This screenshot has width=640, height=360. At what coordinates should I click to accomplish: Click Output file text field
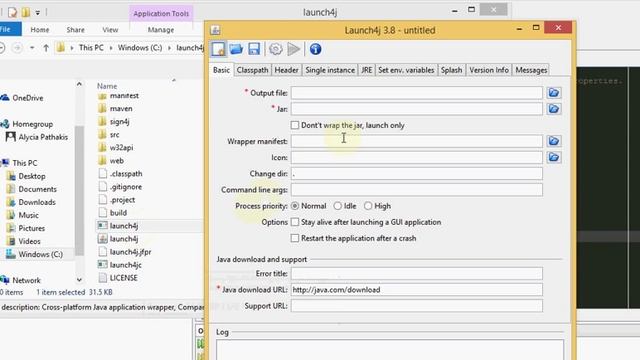click(x=417, y=93)
